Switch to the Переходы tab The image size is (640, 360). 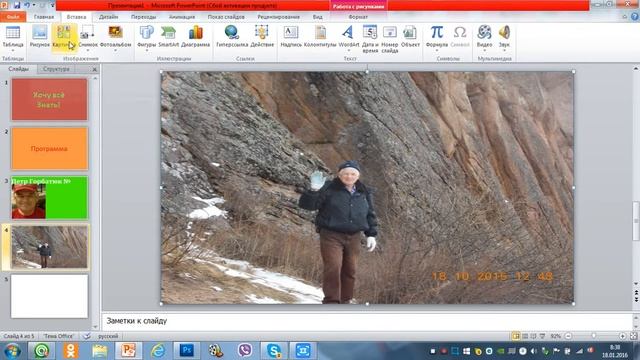[143, 17]
